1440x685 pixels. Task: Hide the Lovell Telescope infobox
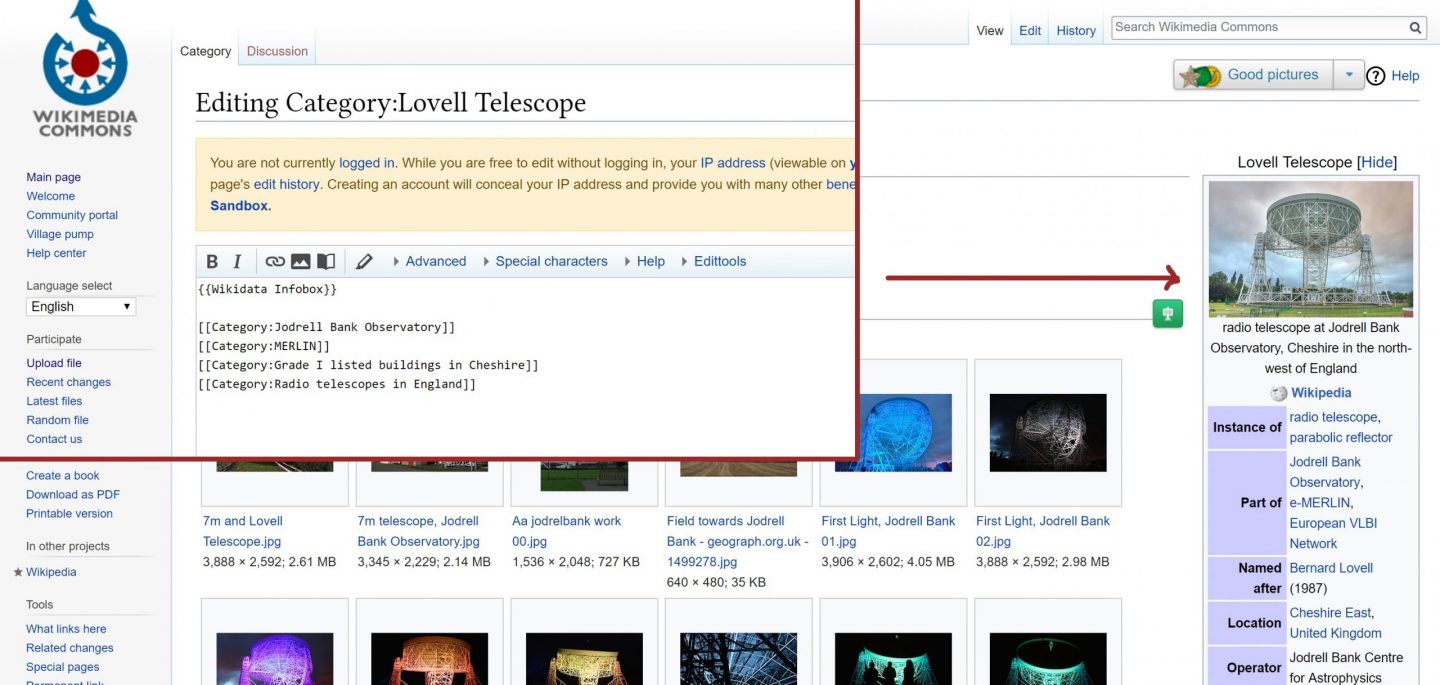pos(1377,161)
